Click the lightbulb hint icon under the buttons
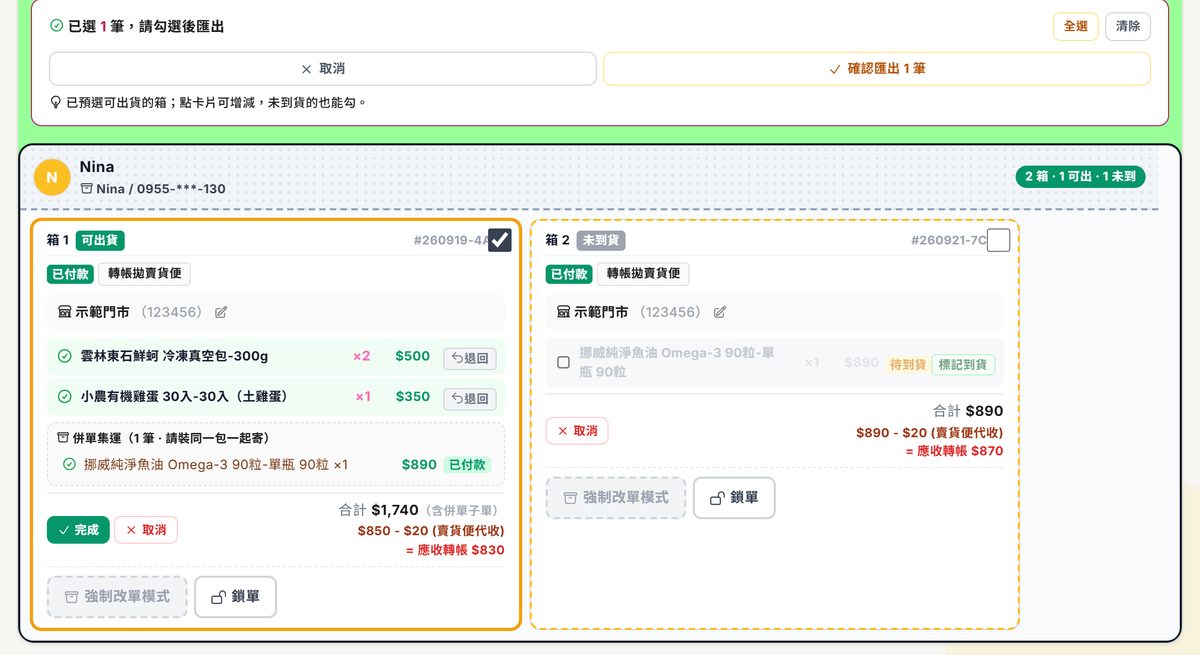 56,102
